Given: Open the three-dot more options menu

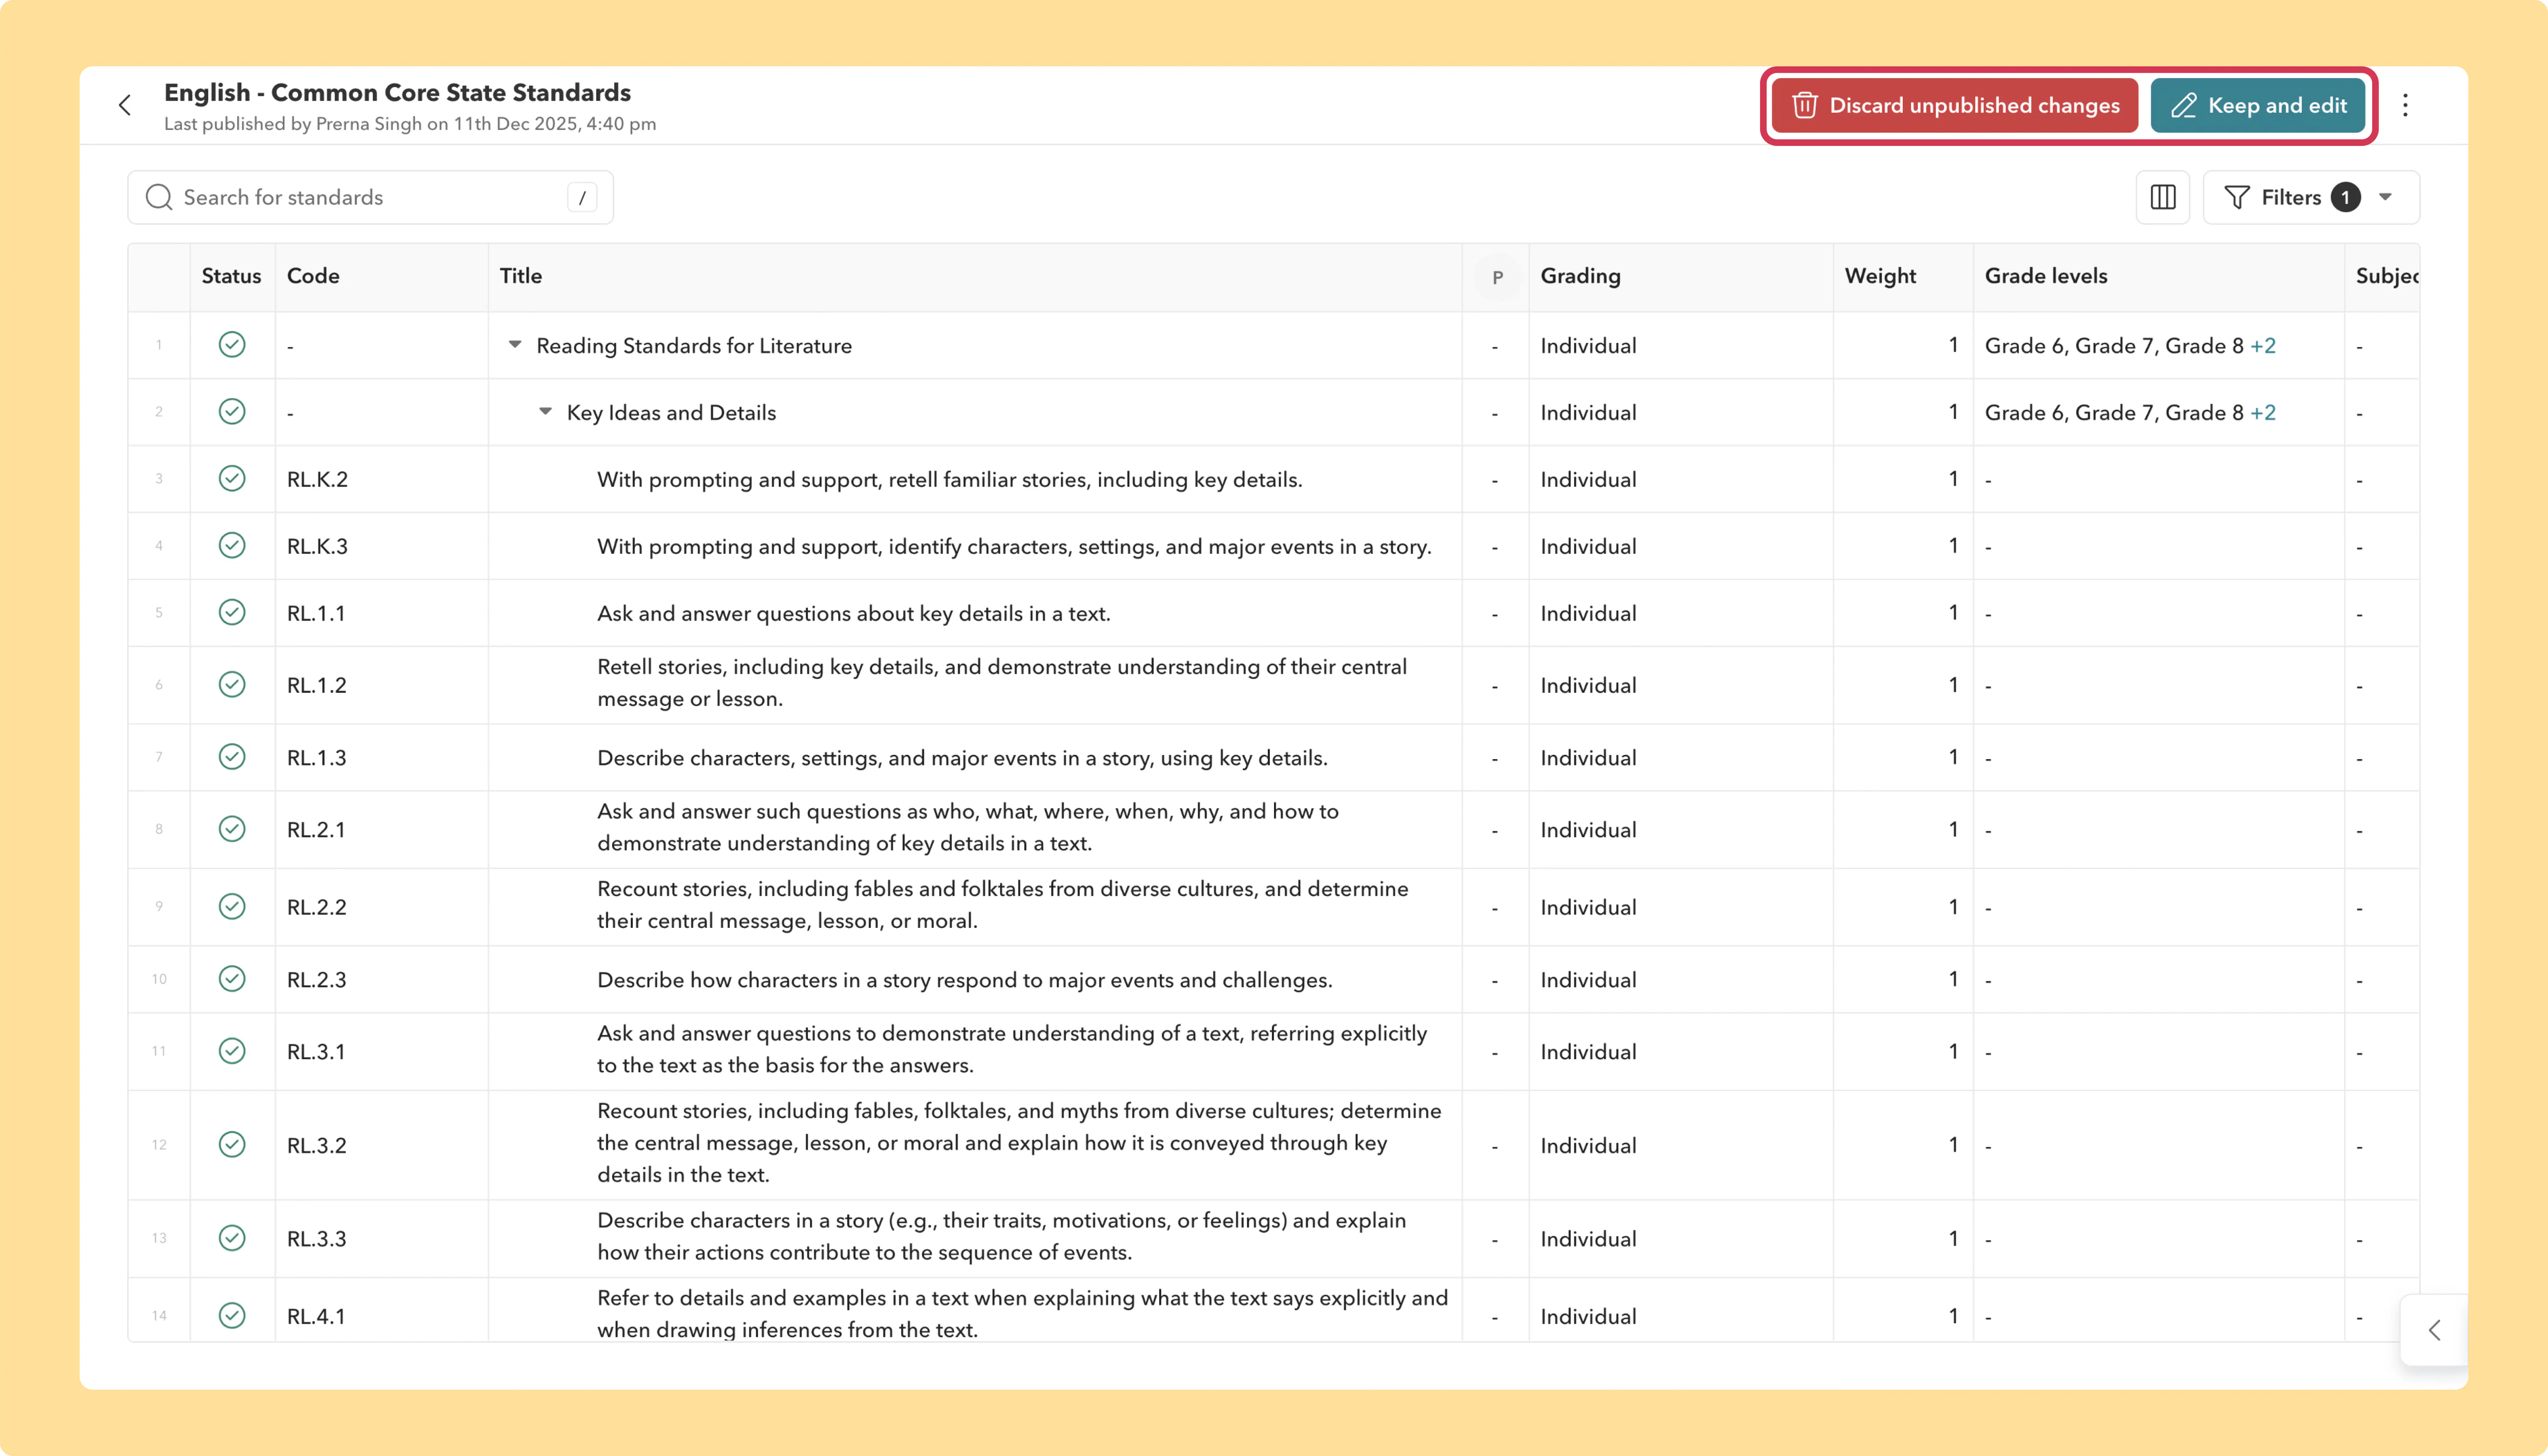Looking at the screenshot, I should (2405, 105).
